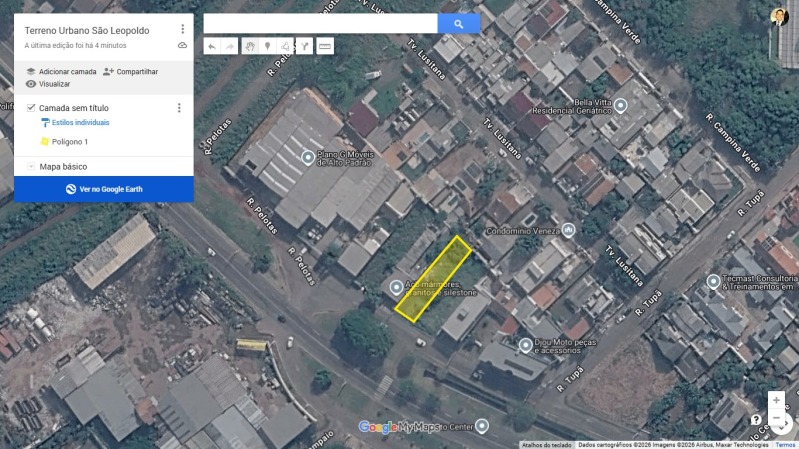
Task: Click Visualizar
Action: [x=55, y=84]
